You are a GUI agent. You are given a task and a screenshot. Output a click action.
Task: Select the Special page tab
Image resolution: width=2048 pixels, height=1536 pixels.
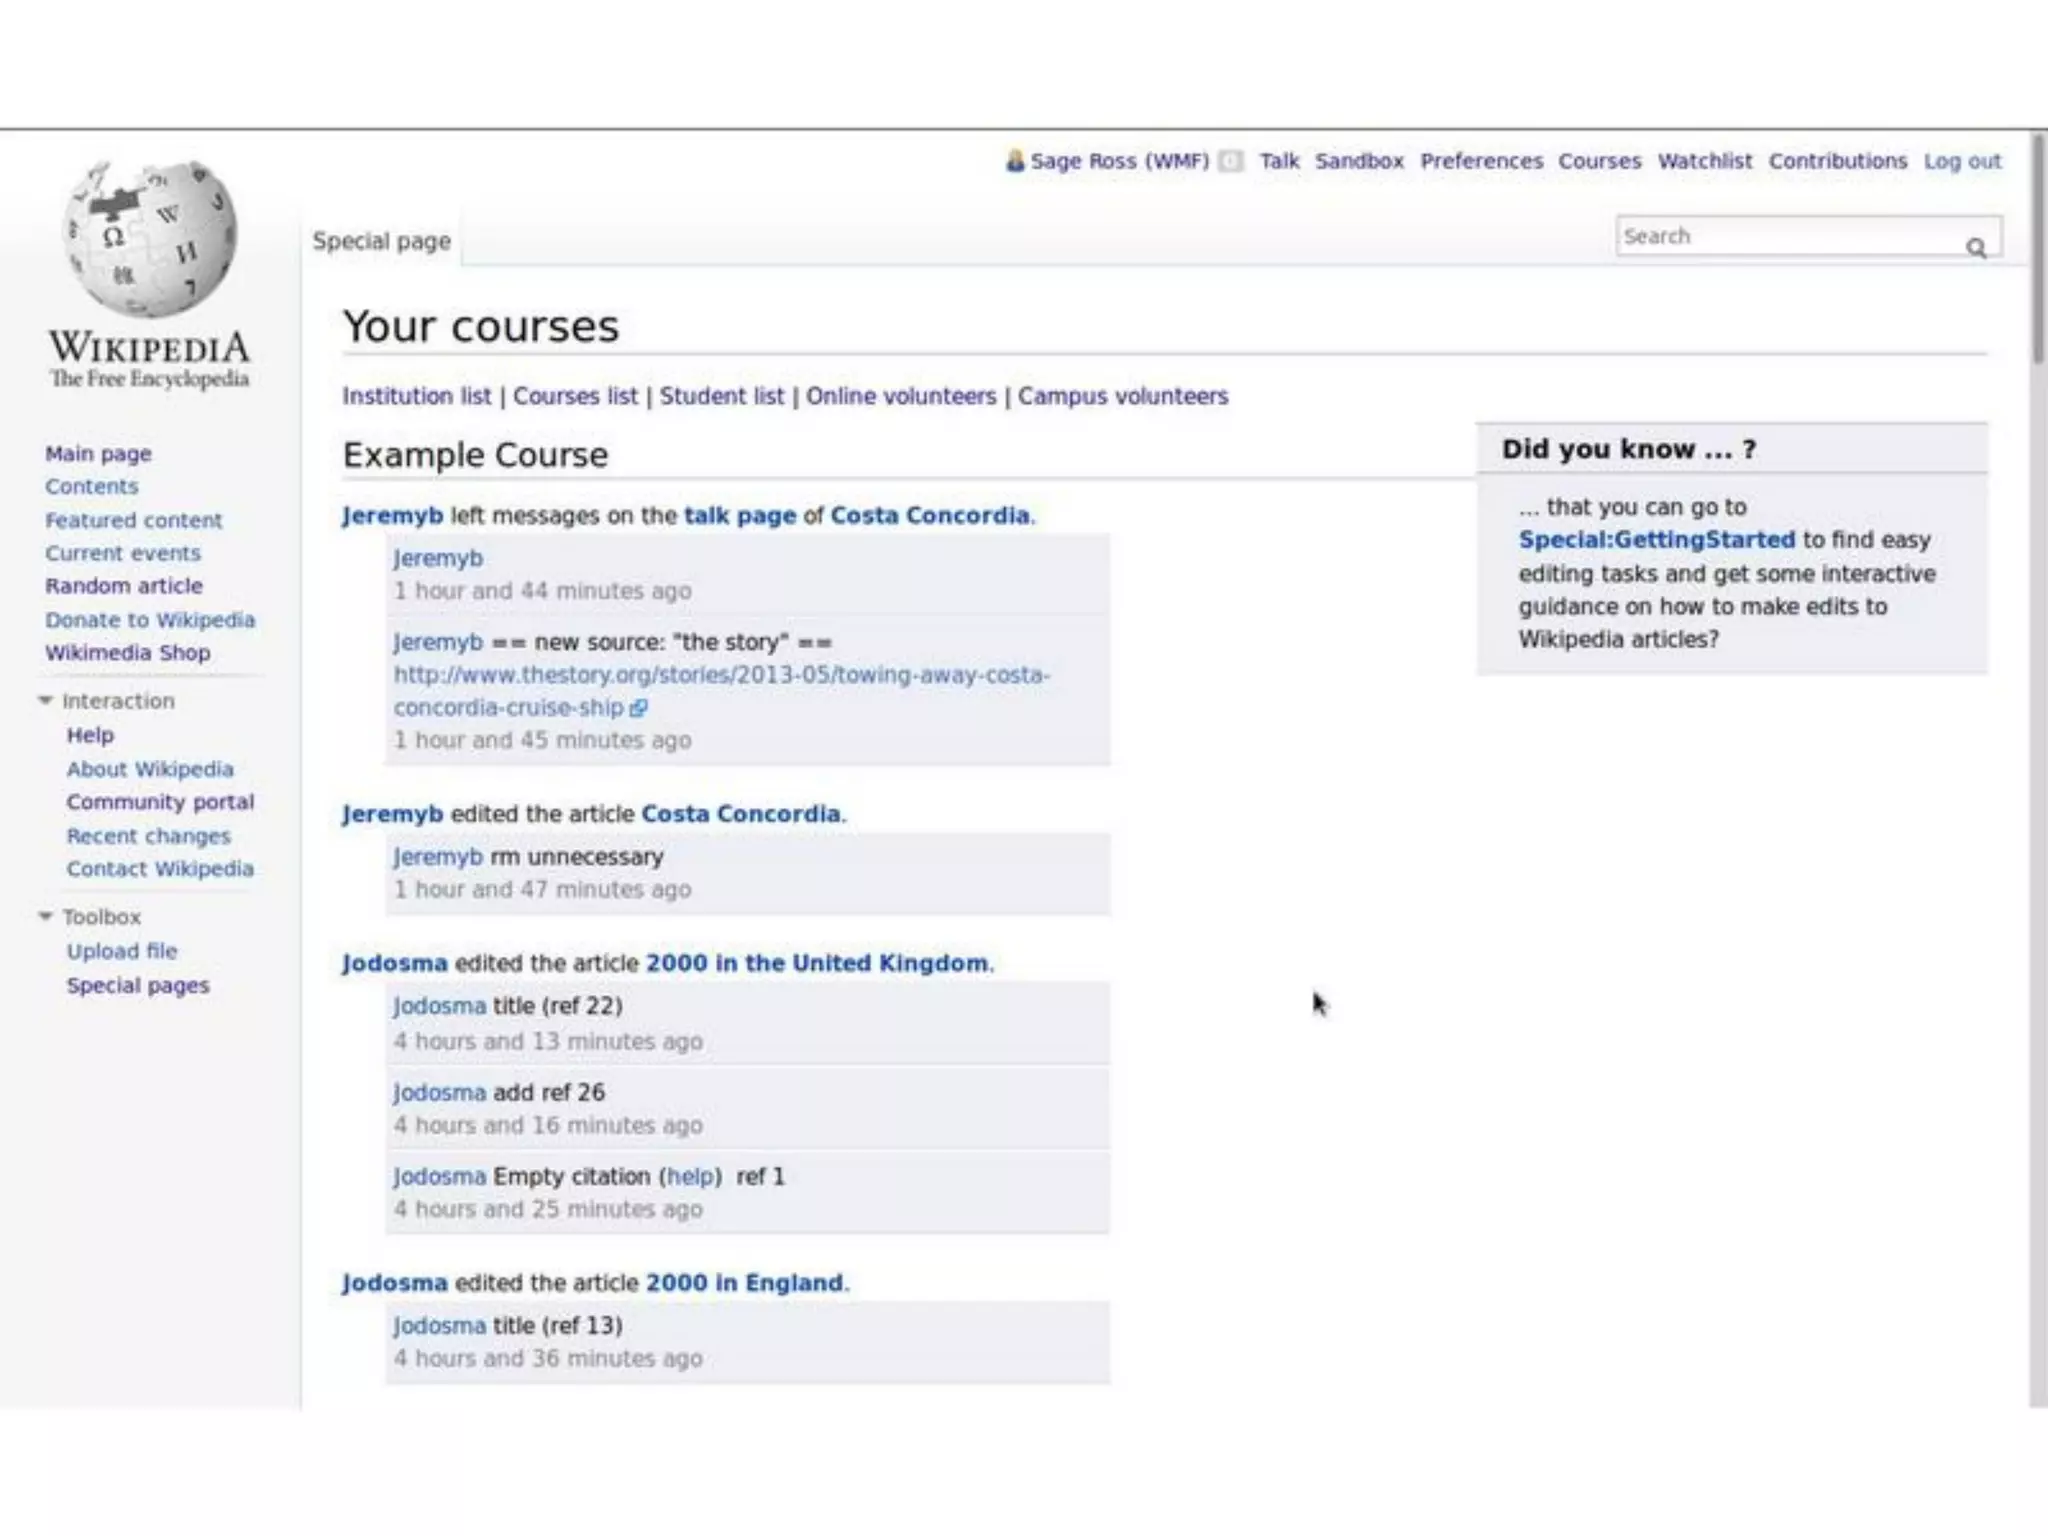(x=381, y=241)
